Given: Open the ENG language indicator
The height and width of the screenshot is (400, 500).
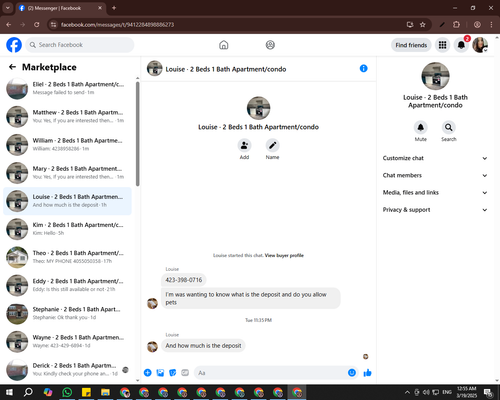Looking at the screenshot, I should pos(447,392).
